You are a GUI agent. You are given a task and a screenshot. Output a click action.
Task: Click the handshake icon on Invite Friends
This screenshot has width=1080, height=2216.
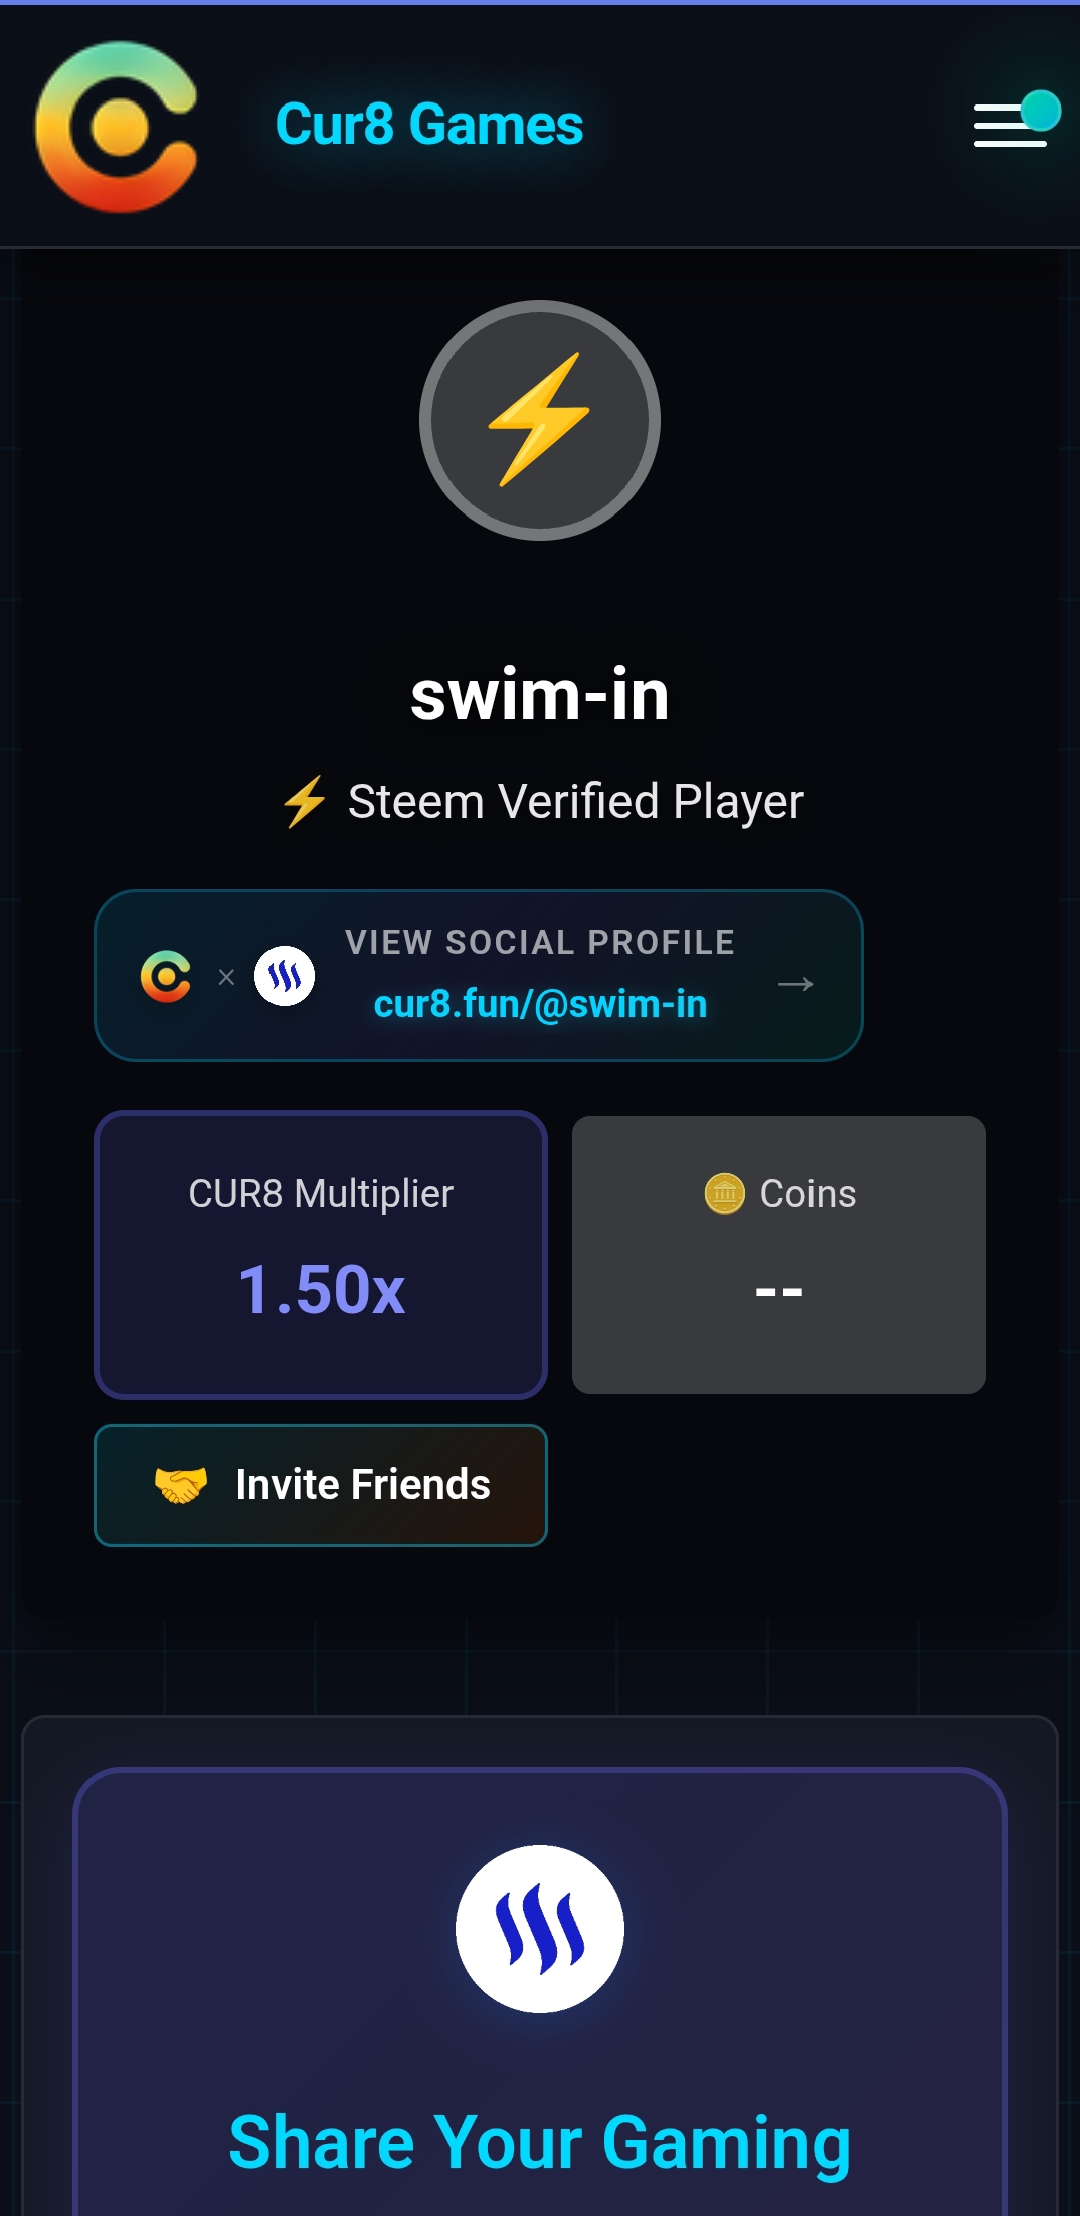[x=181, y=1485]
